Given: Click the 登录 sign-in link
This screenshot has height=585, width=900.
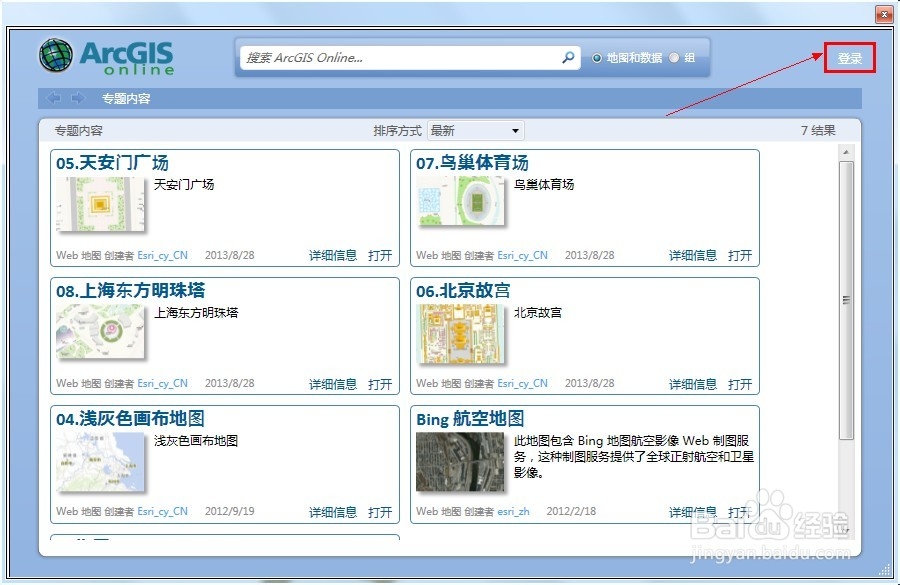Looking at the screenshot, I should pos(849,58).
